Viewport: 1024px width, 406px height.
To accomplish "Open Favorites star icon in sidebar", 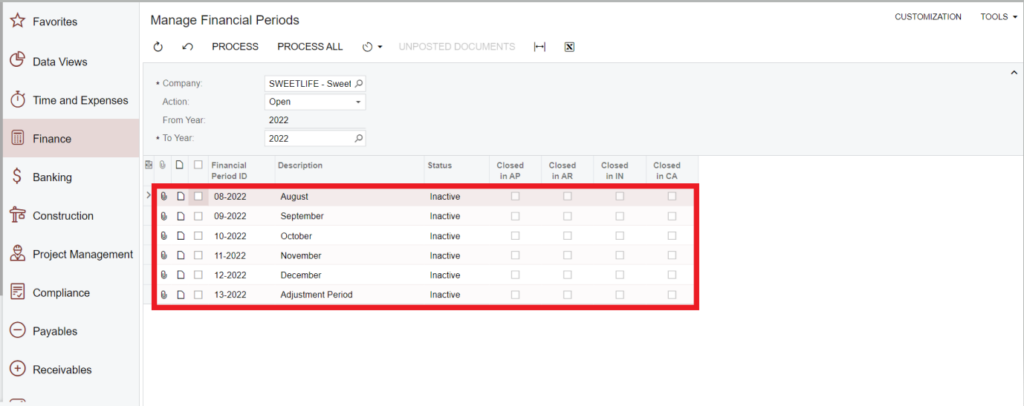I will (17, 21).
